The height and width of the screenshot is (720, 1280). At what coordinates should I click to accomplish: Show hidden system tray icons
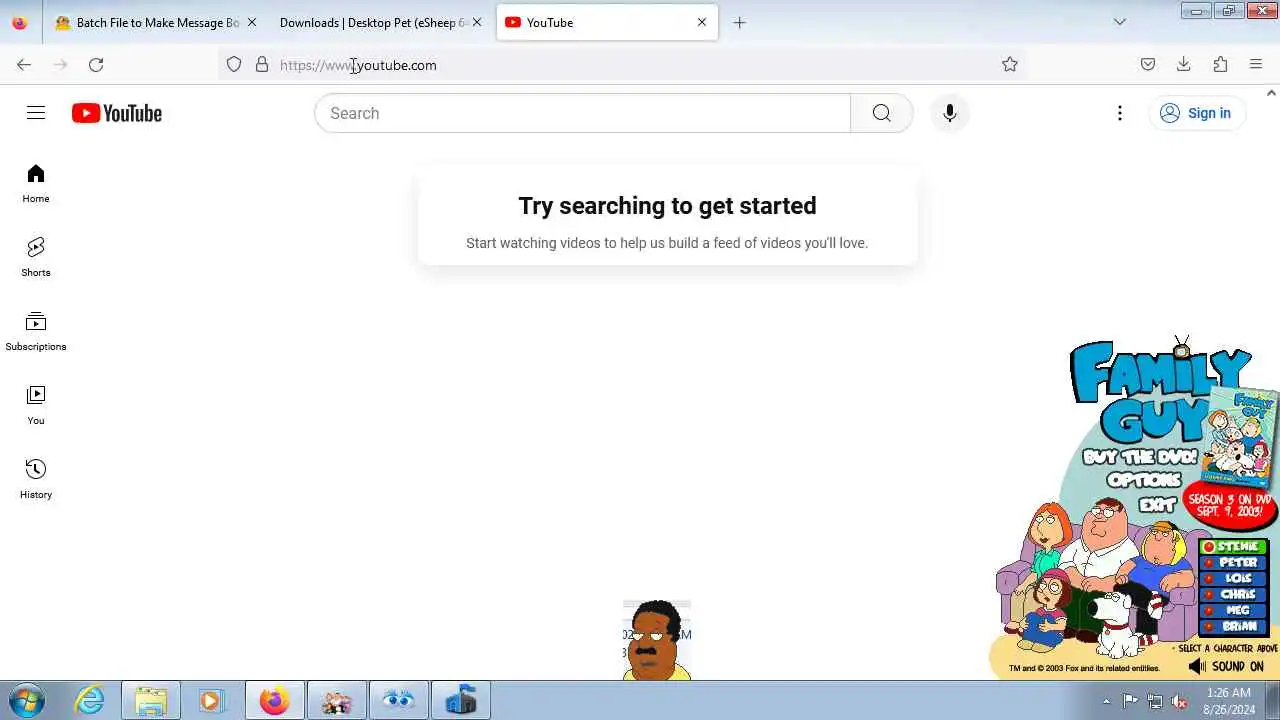(x=1106, y=701)
